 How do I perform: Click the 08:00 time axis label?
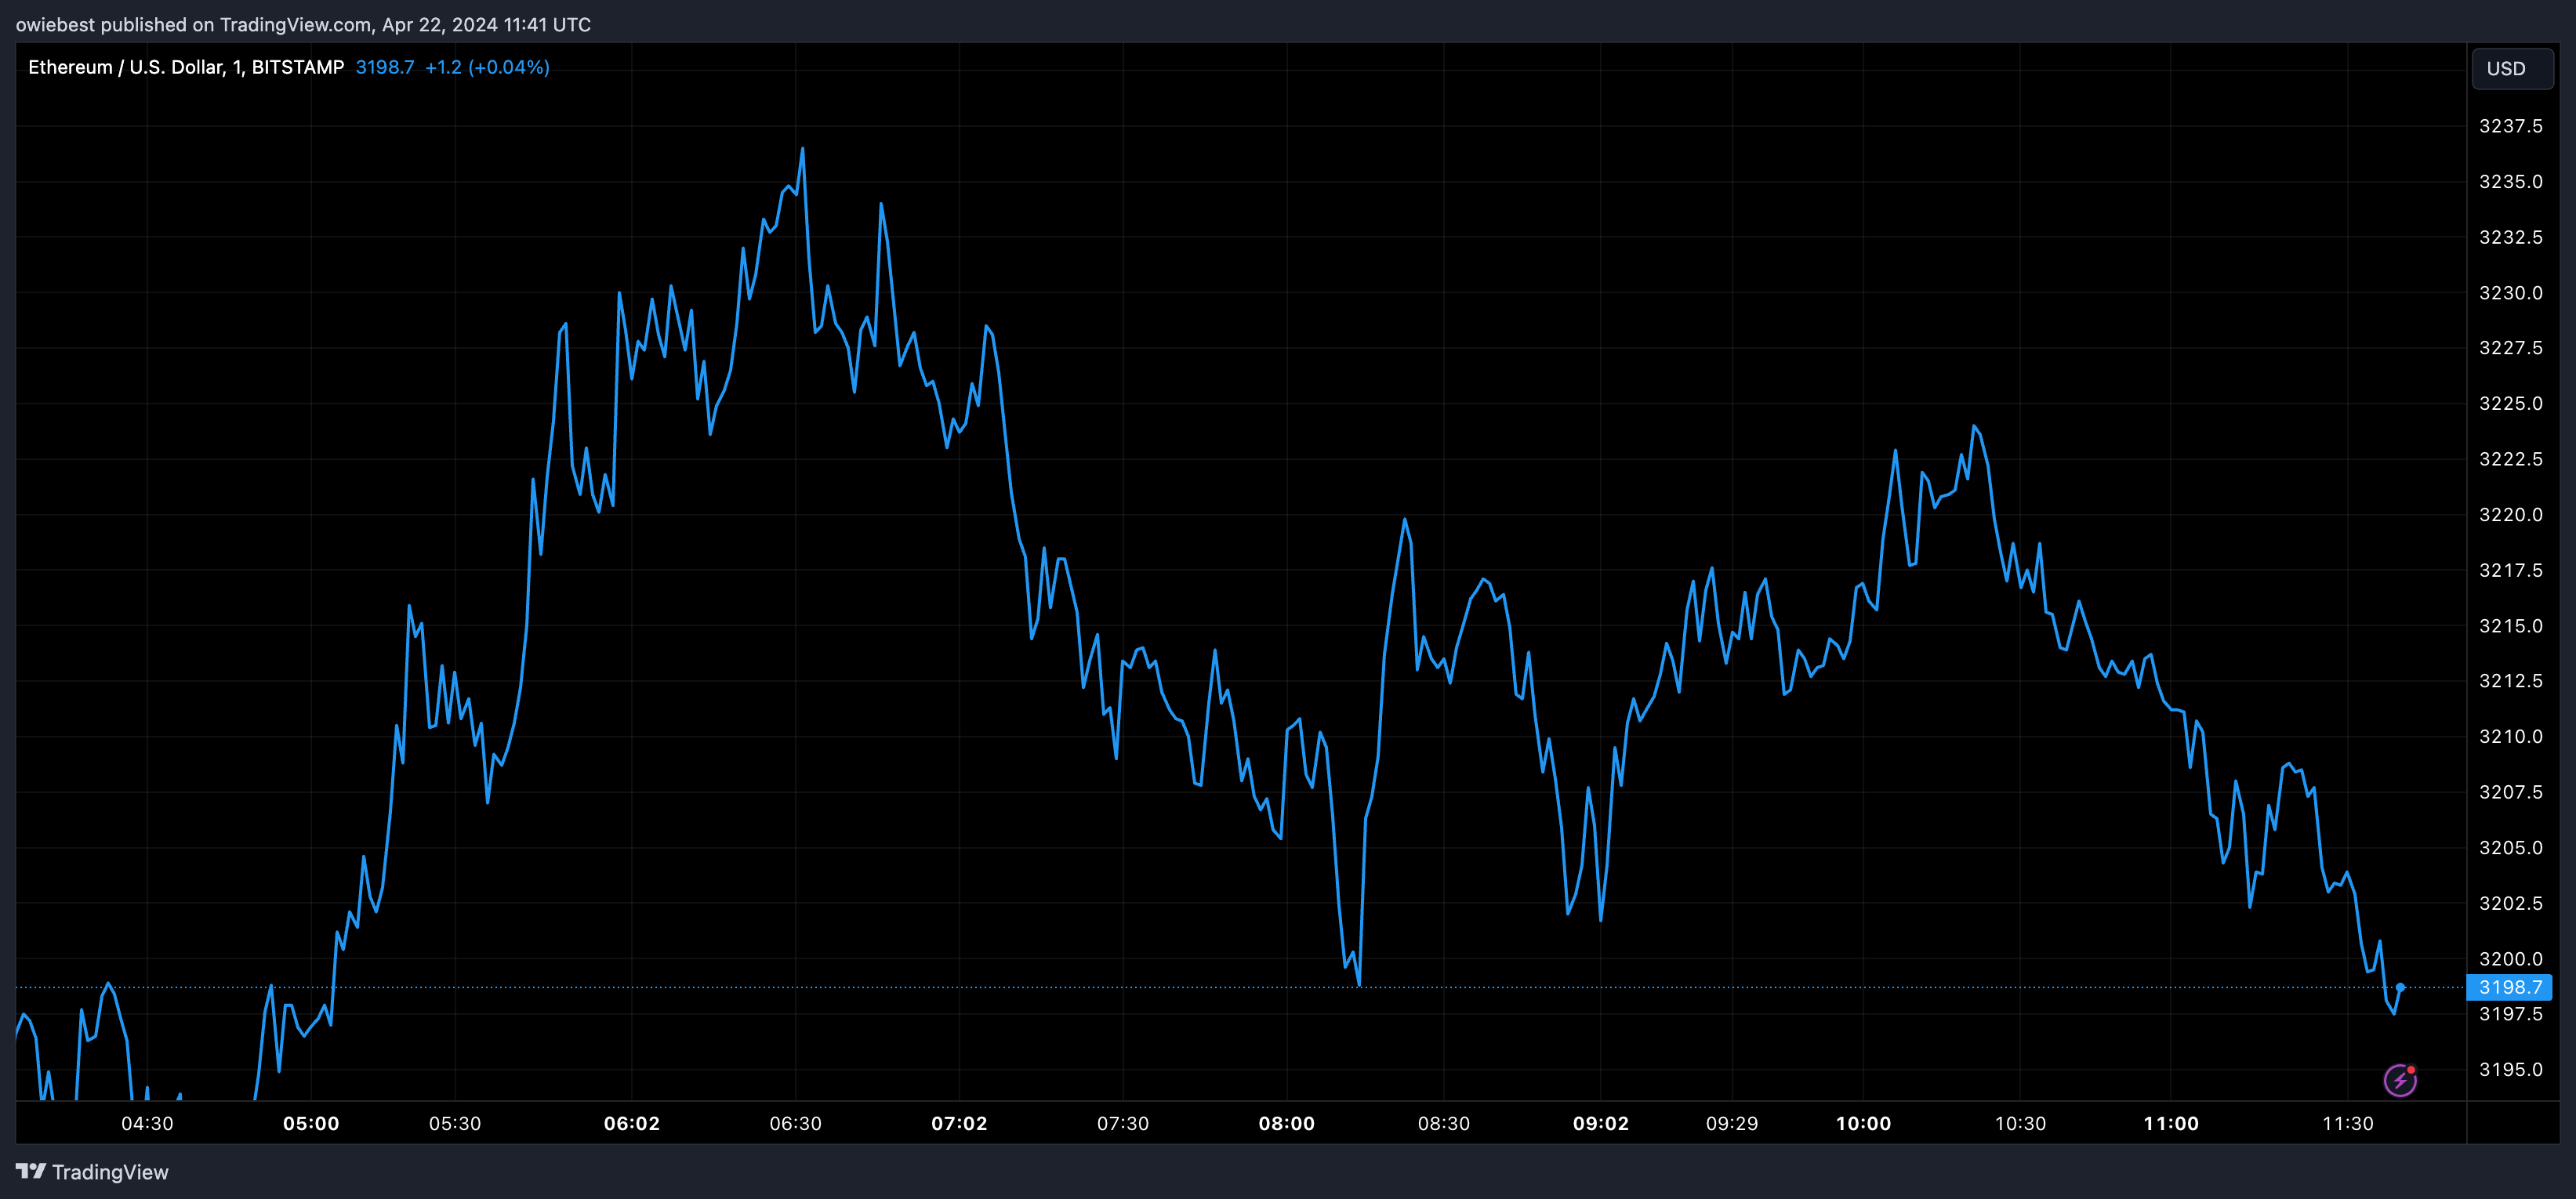(x=1287, y=1123)
